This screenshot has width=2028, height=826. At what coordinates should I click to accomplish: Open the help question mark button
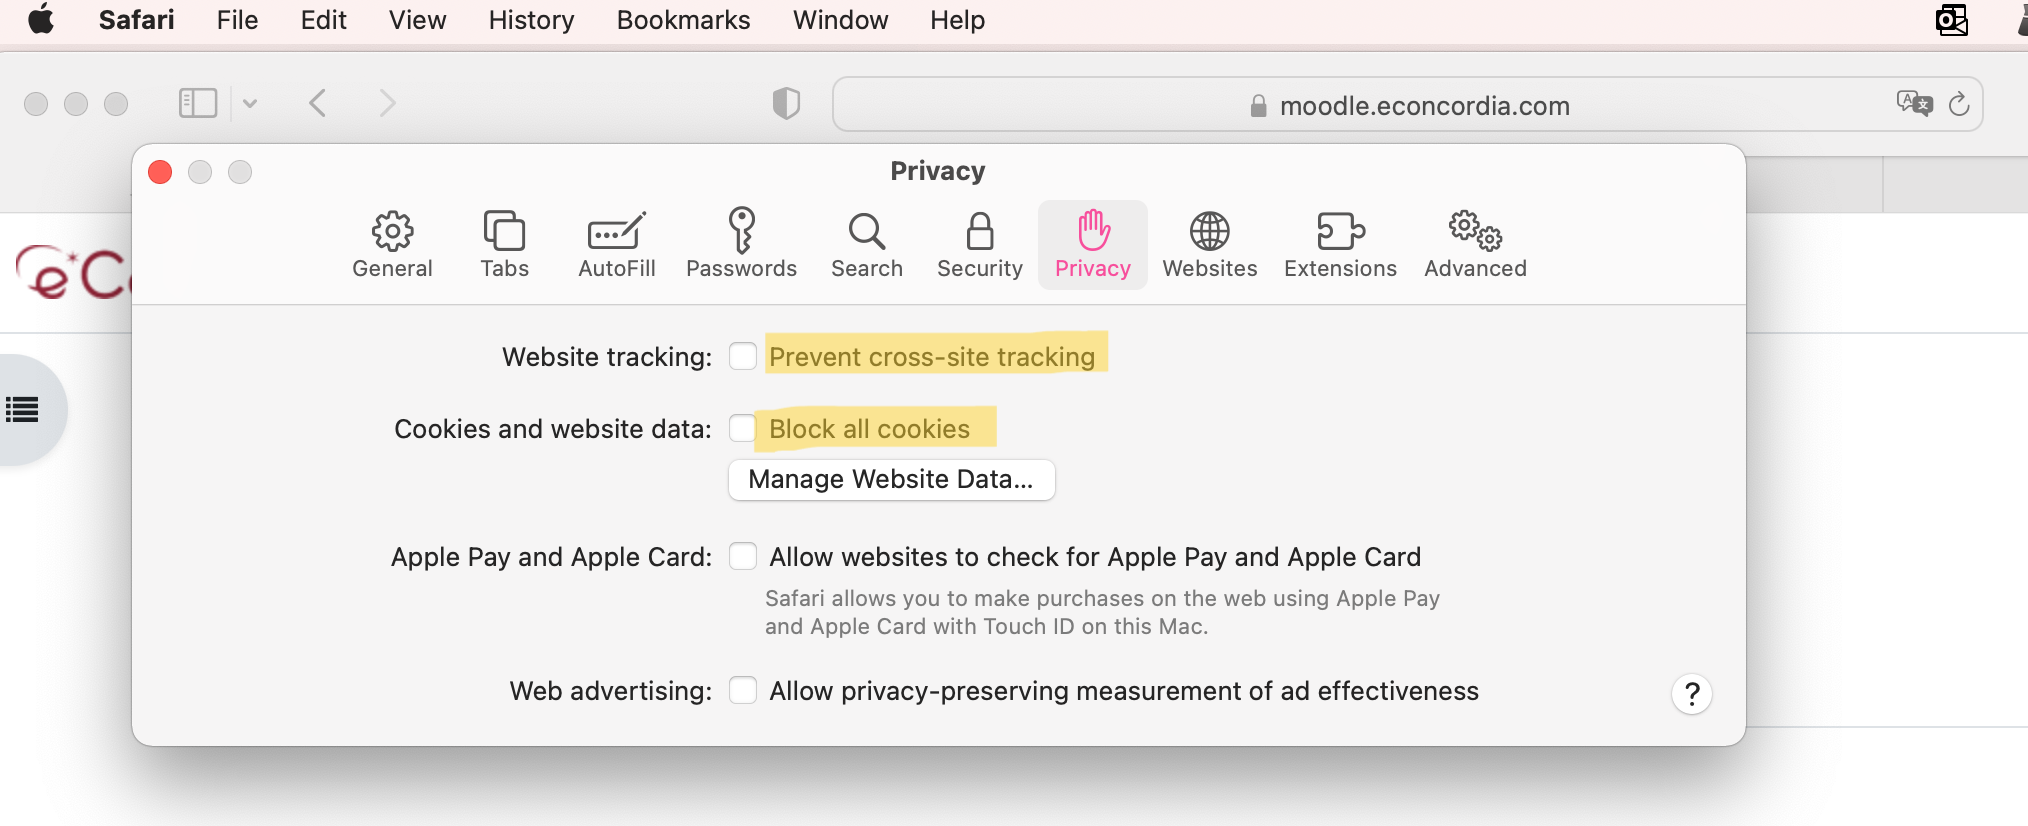tap(1691, 694)
